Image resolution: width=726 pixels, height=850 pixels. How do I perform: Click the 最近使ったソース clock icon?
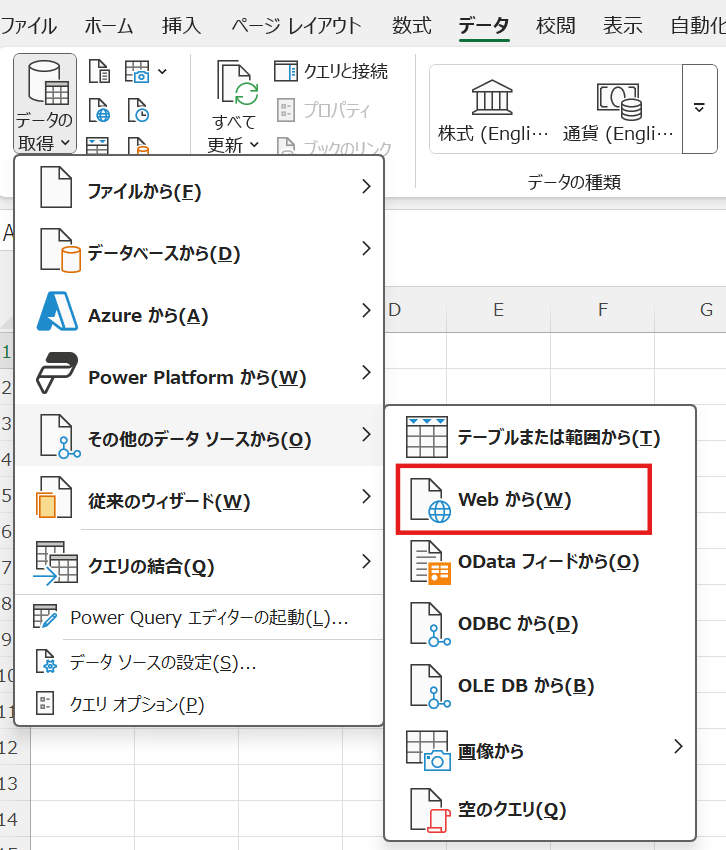click(x=138, y=110)
